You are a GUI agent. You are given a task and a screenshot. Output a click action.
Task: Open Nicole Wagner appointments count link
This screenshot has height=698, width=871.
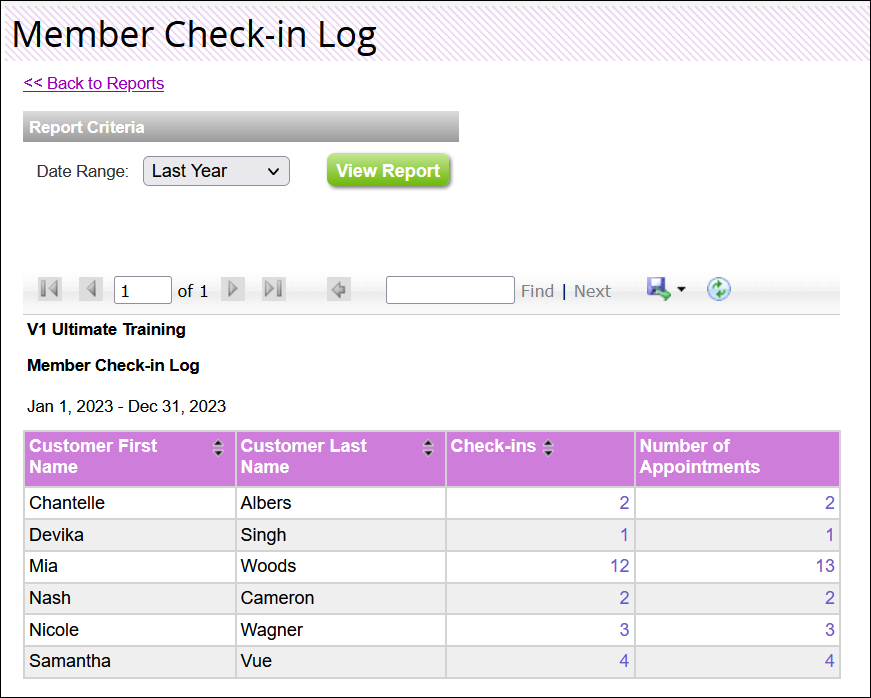point(829,630)
